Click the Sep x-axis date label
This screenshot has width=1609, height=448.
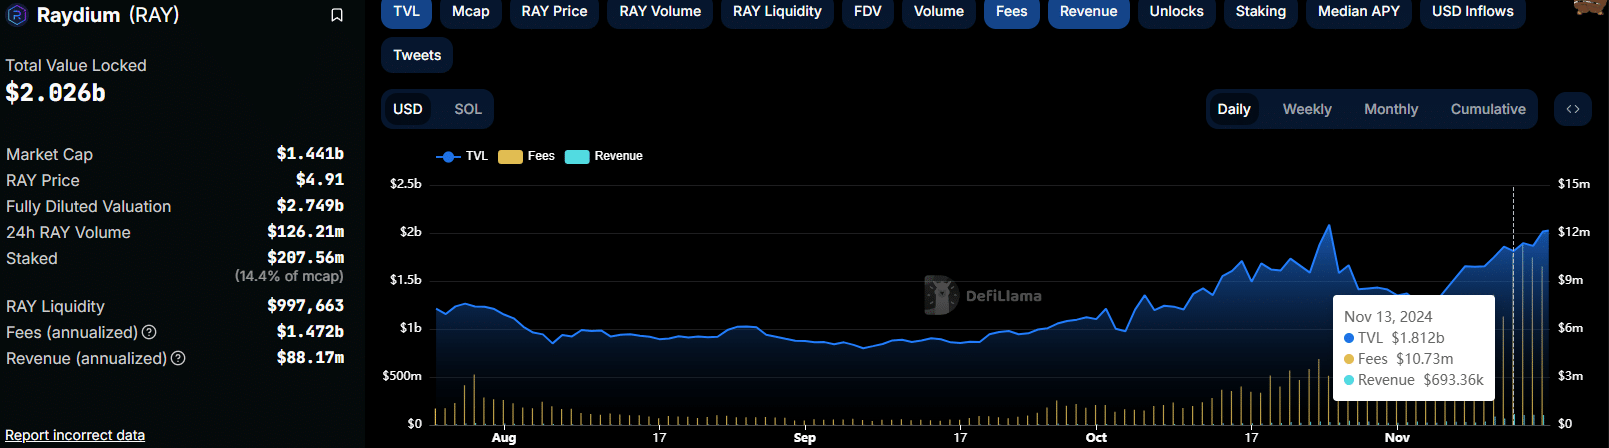point(805,437)
